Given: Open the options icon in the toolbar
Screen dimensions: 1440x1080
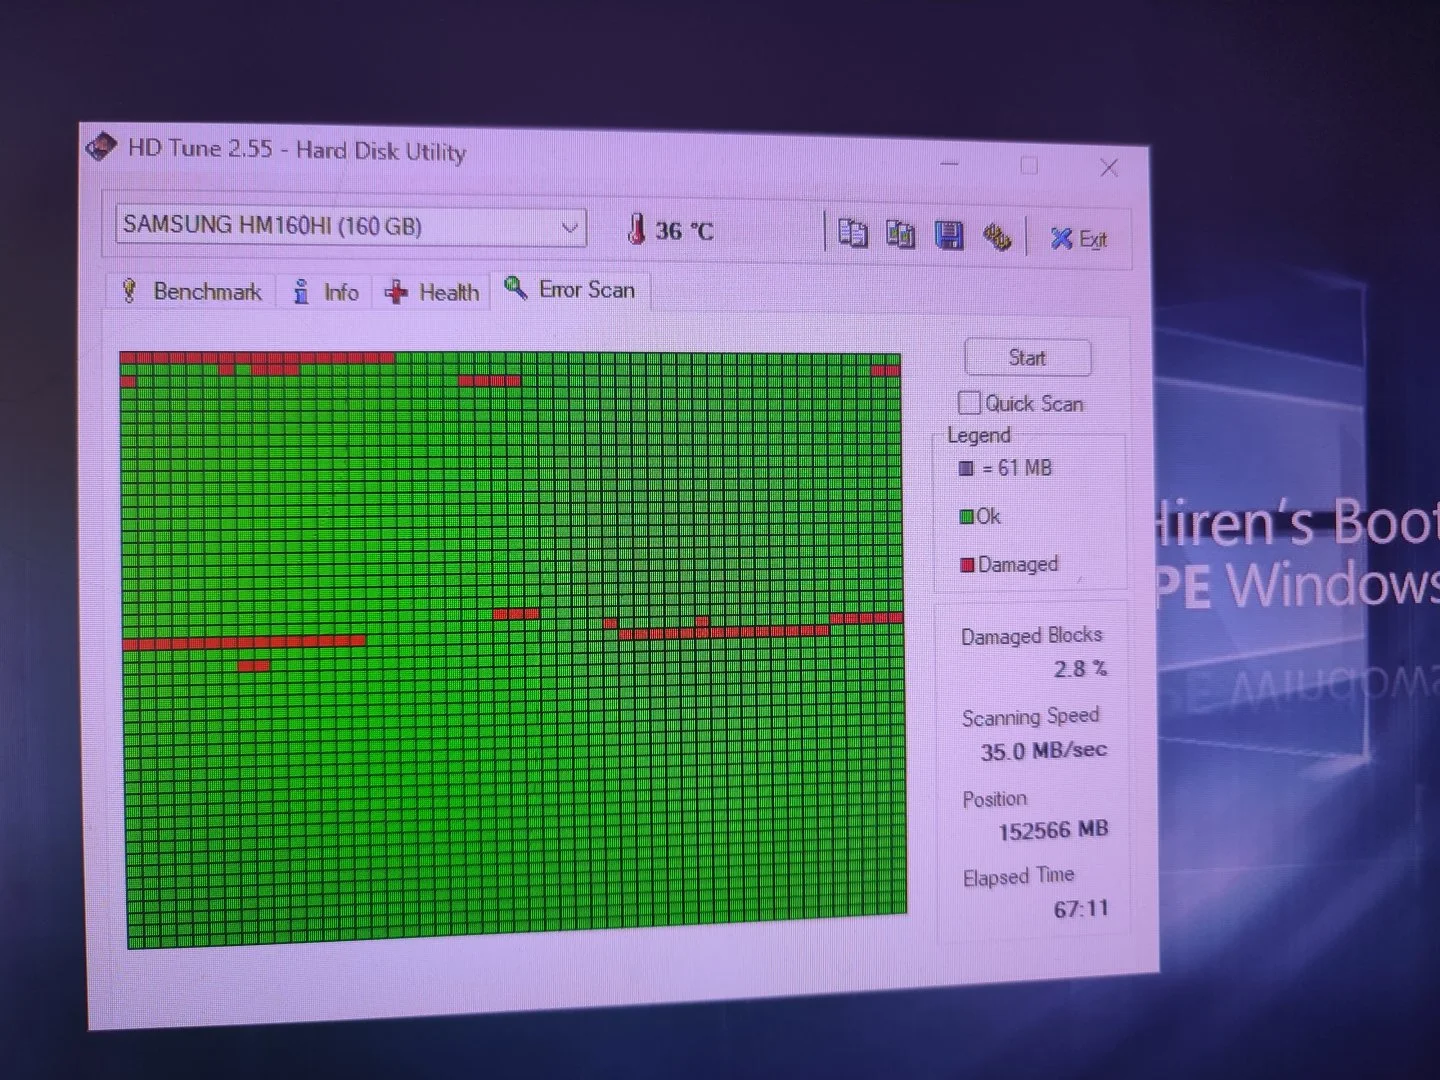Looking at the screenshot, I should pos(996,237).
